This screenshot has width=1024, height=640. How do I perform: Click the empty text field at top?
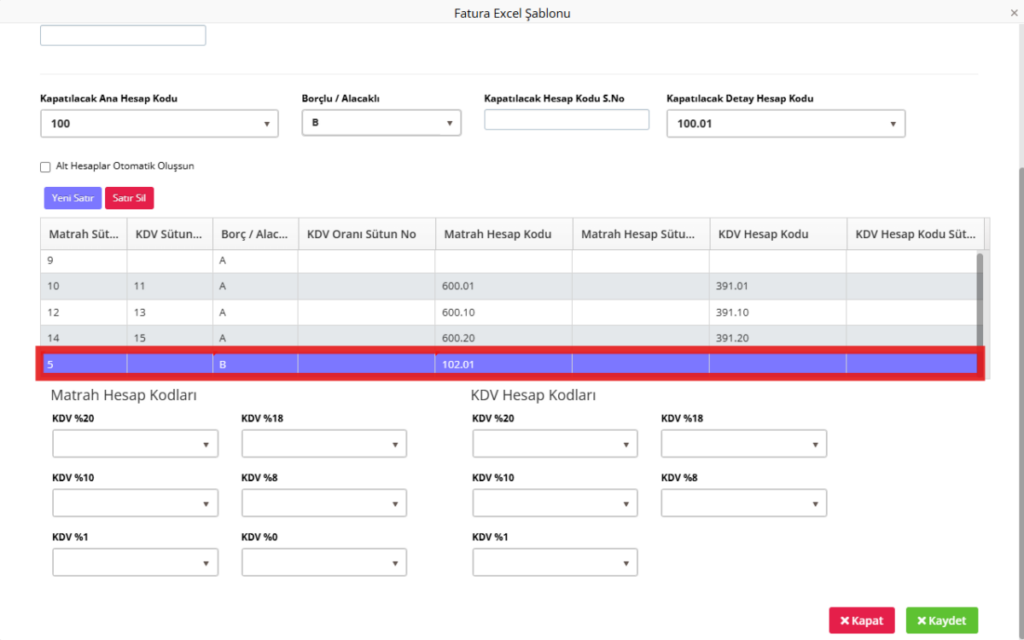(x=123, y=35)
